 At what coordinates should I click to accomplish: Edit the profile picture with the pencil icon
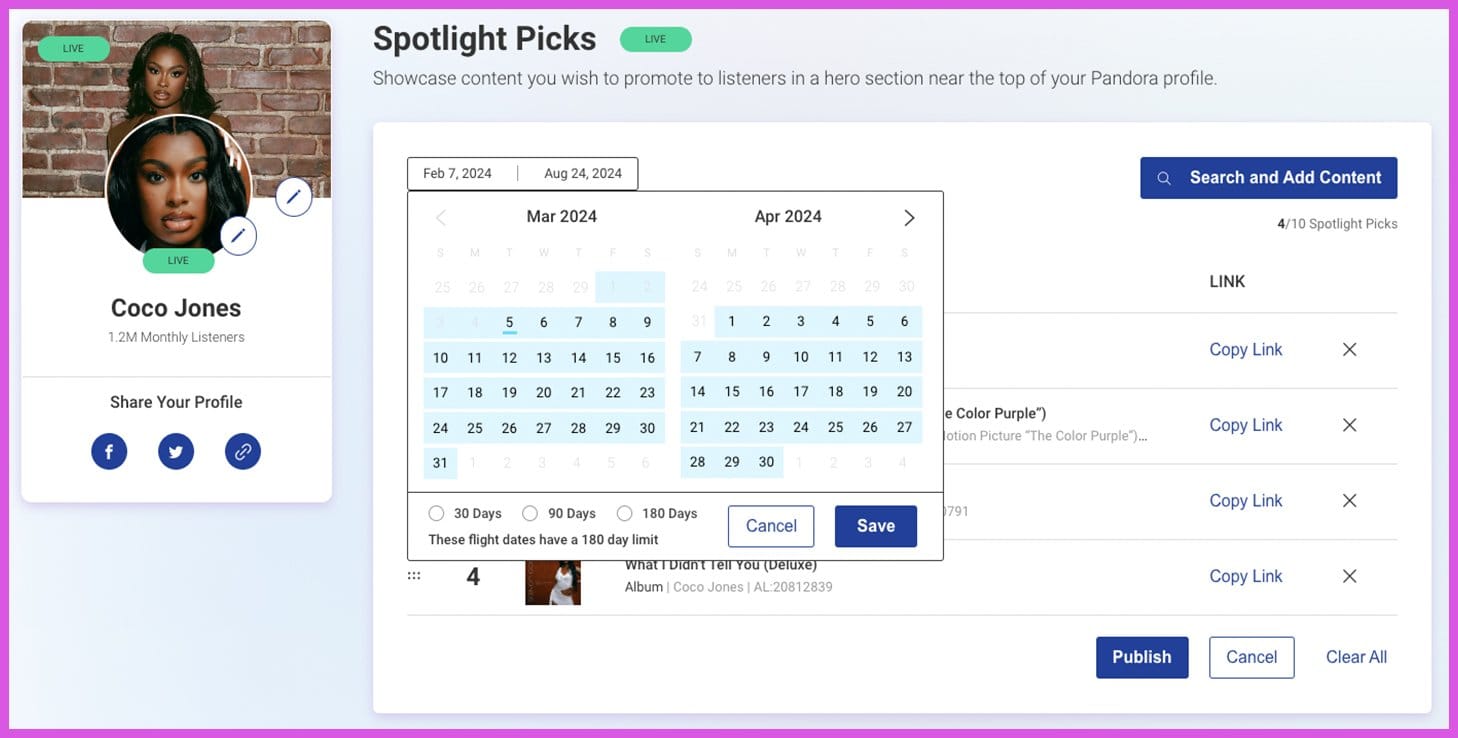[237, 235]
